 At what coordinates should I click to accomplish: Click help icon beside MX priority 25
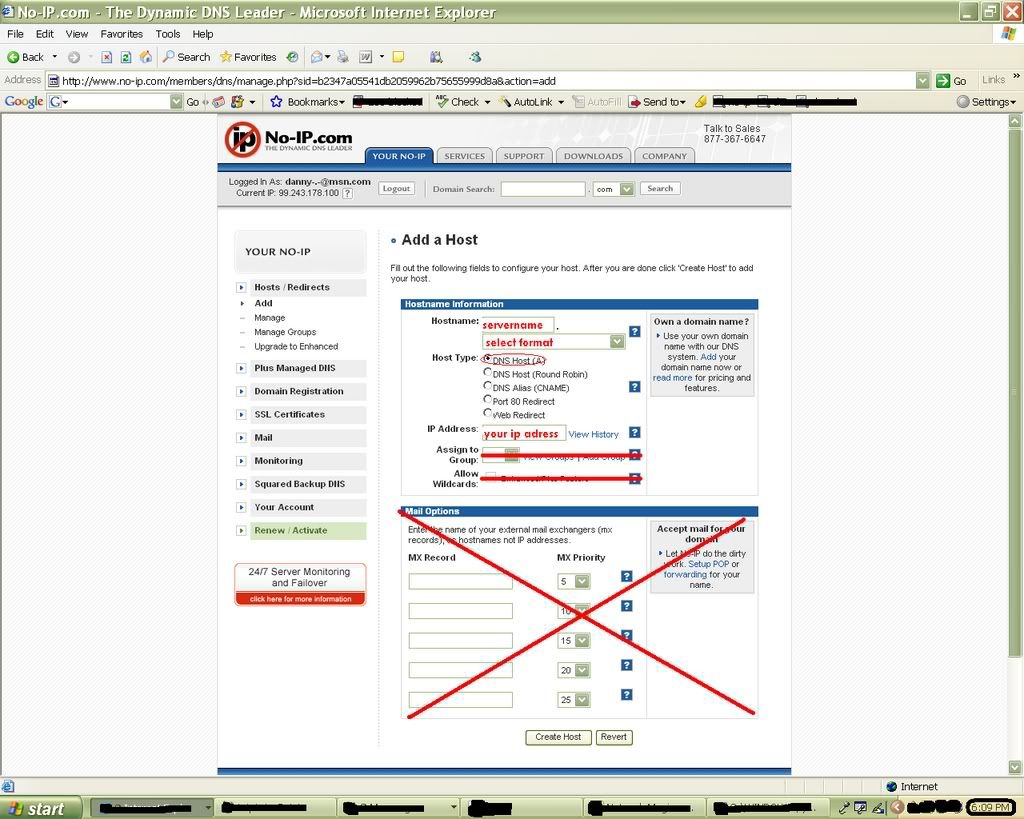(x=626, y=694)
